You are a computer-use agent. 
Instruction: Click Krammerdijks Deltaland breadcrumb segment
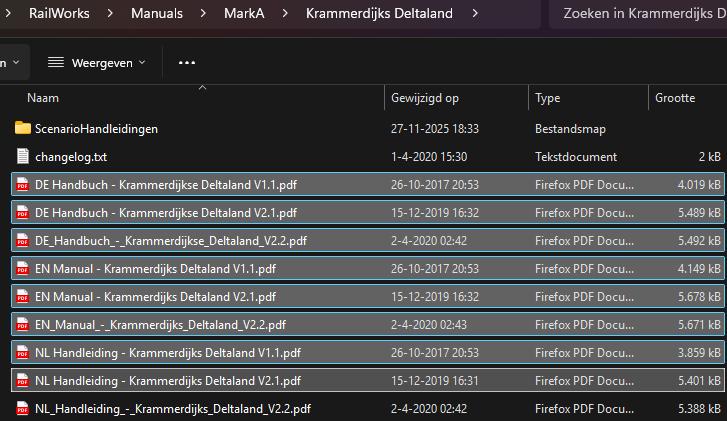tap(379, 13)
